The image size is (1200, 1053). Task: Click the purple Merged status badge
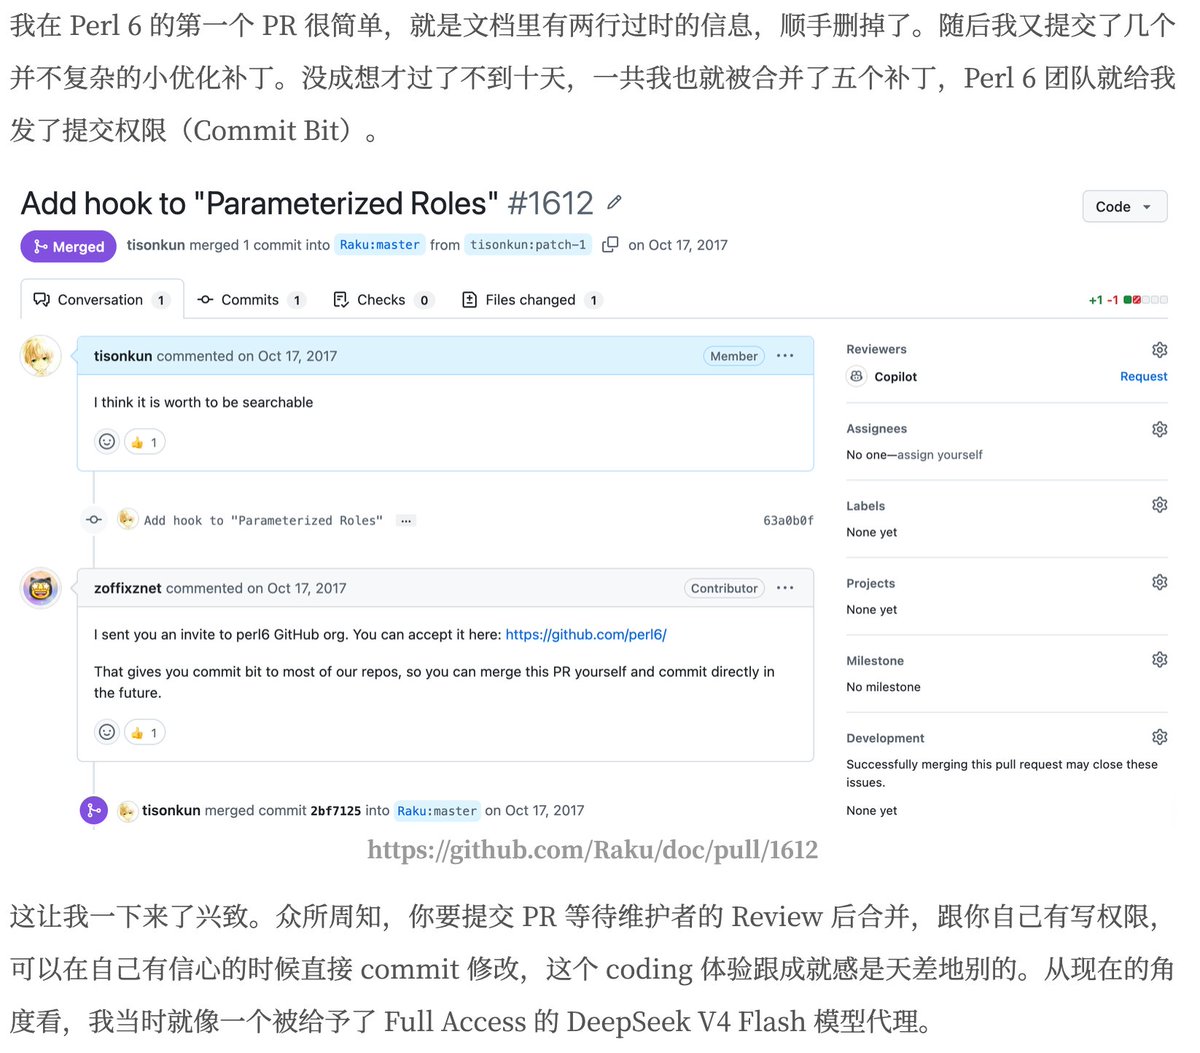coord(68,246)
